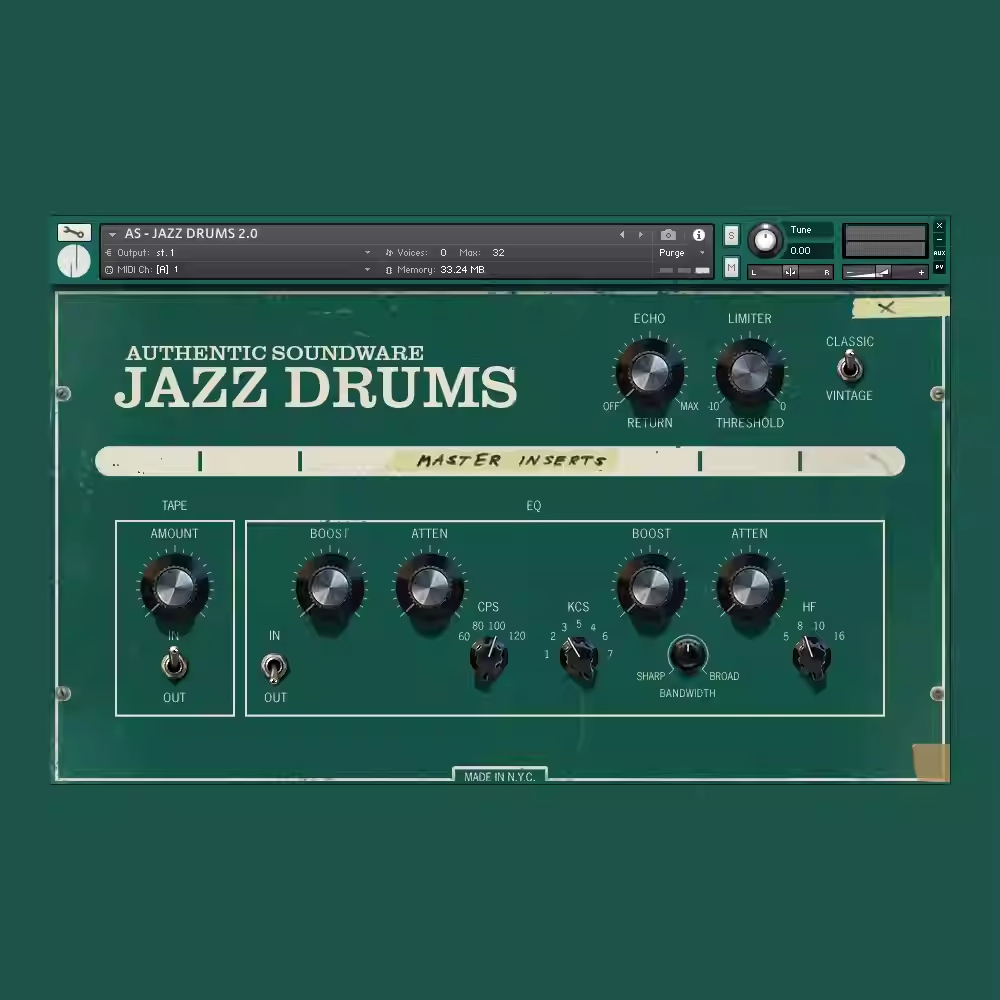
Task: Click the plus volume icon
Action: [x=921, y=272]
